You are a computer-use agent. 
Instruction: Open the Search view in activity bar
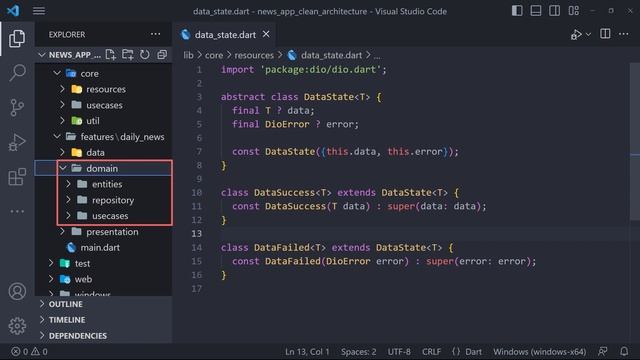tap(17, 73)
